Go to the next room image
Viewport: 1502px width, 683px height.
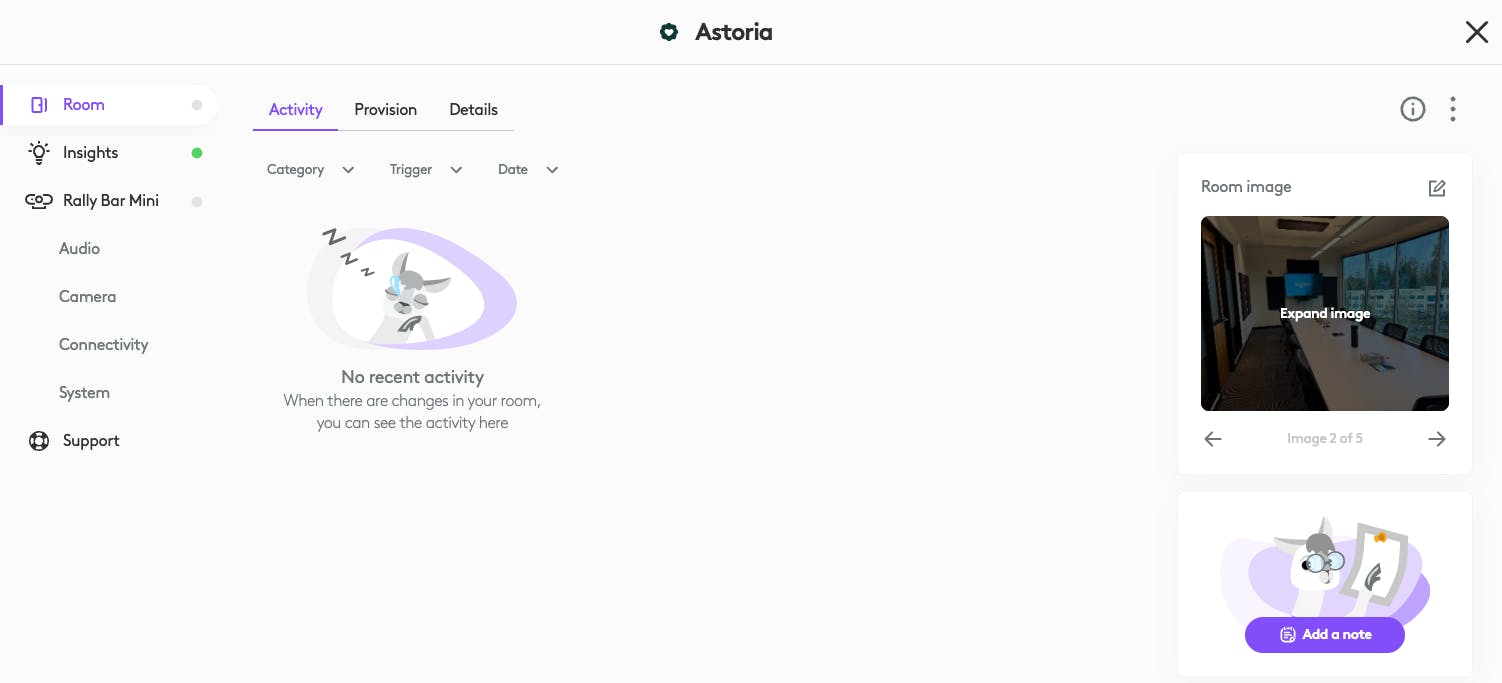tap(1437, 439)
